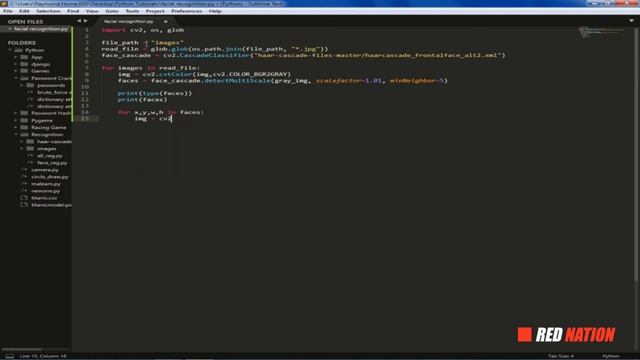The image size is (640, 360).
Task: Open all_reg.py in the sidebar
Action: [x=50, y=156]
